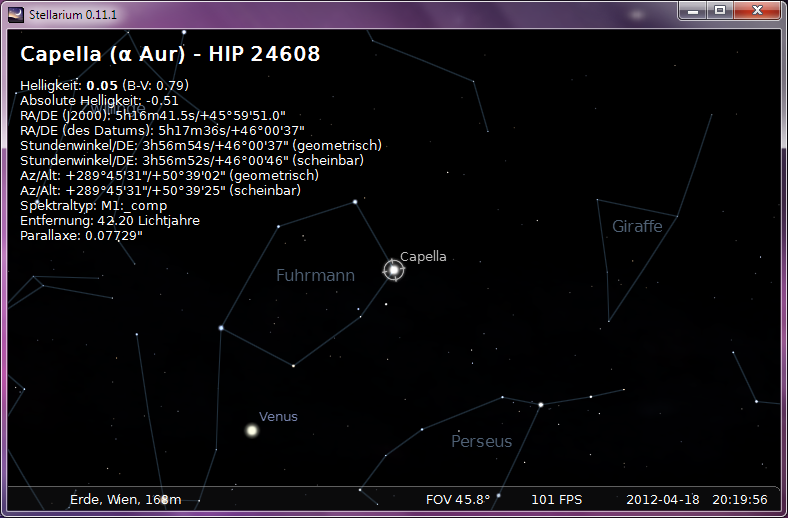This screenshot has width=788, height=518.
Task: Minimize the Stellarium window
Action: (693, 10)
